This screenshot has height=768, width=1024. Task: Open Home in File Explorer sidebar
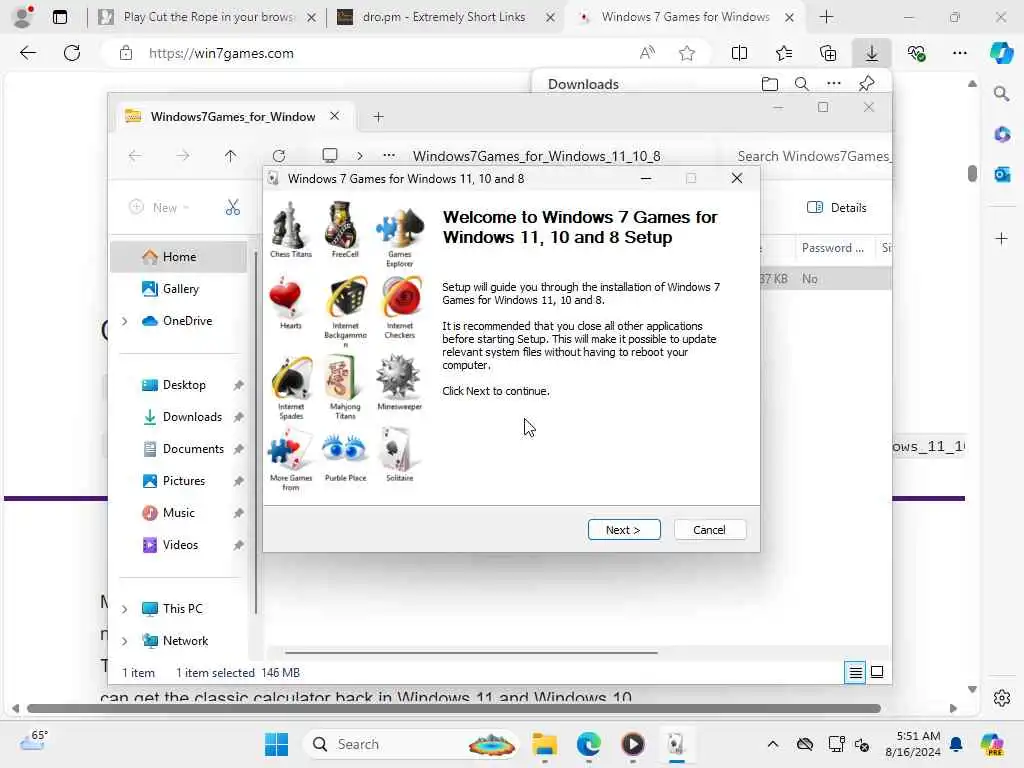178,257
